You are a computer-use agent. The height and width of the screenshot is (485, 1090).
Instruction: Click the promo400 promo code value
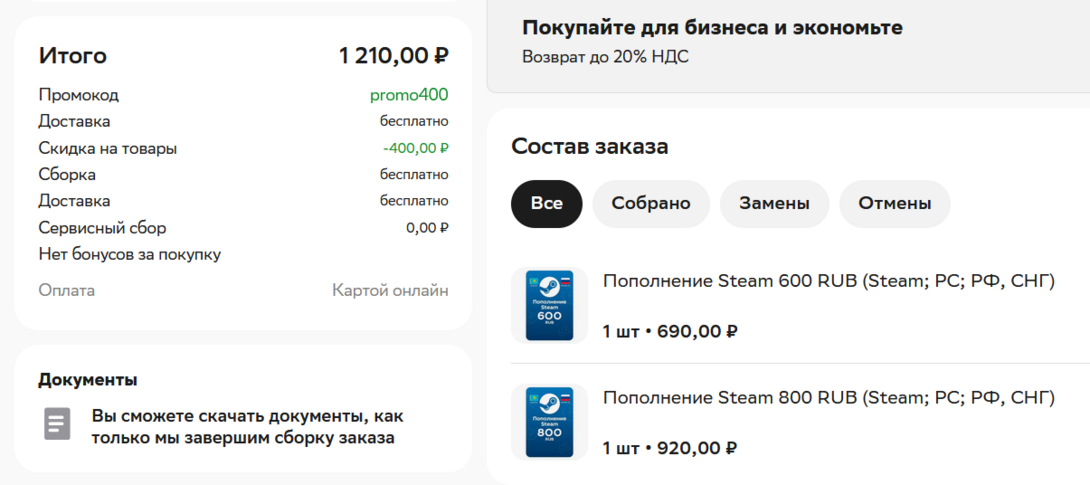(x=409, y=96)
